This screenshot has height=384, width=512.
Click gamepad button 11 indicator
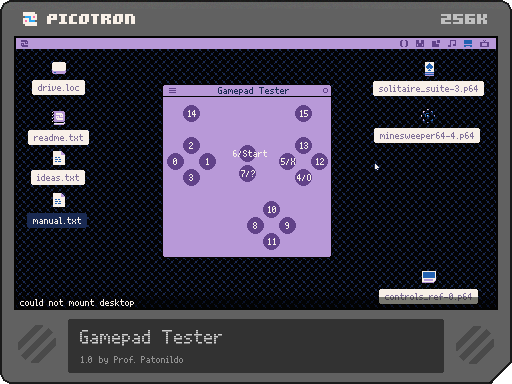pos(271,242)
